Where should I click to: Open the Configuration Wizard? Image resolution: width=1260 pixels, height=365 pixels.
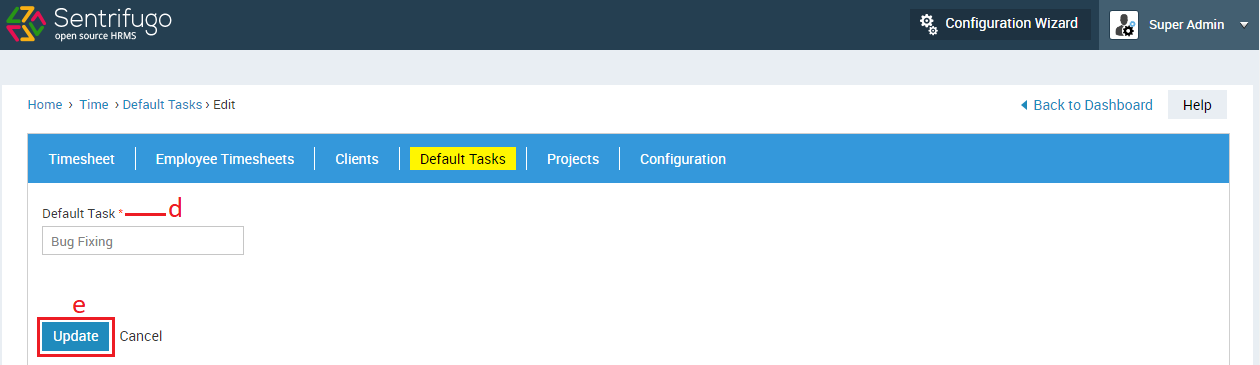999,24
